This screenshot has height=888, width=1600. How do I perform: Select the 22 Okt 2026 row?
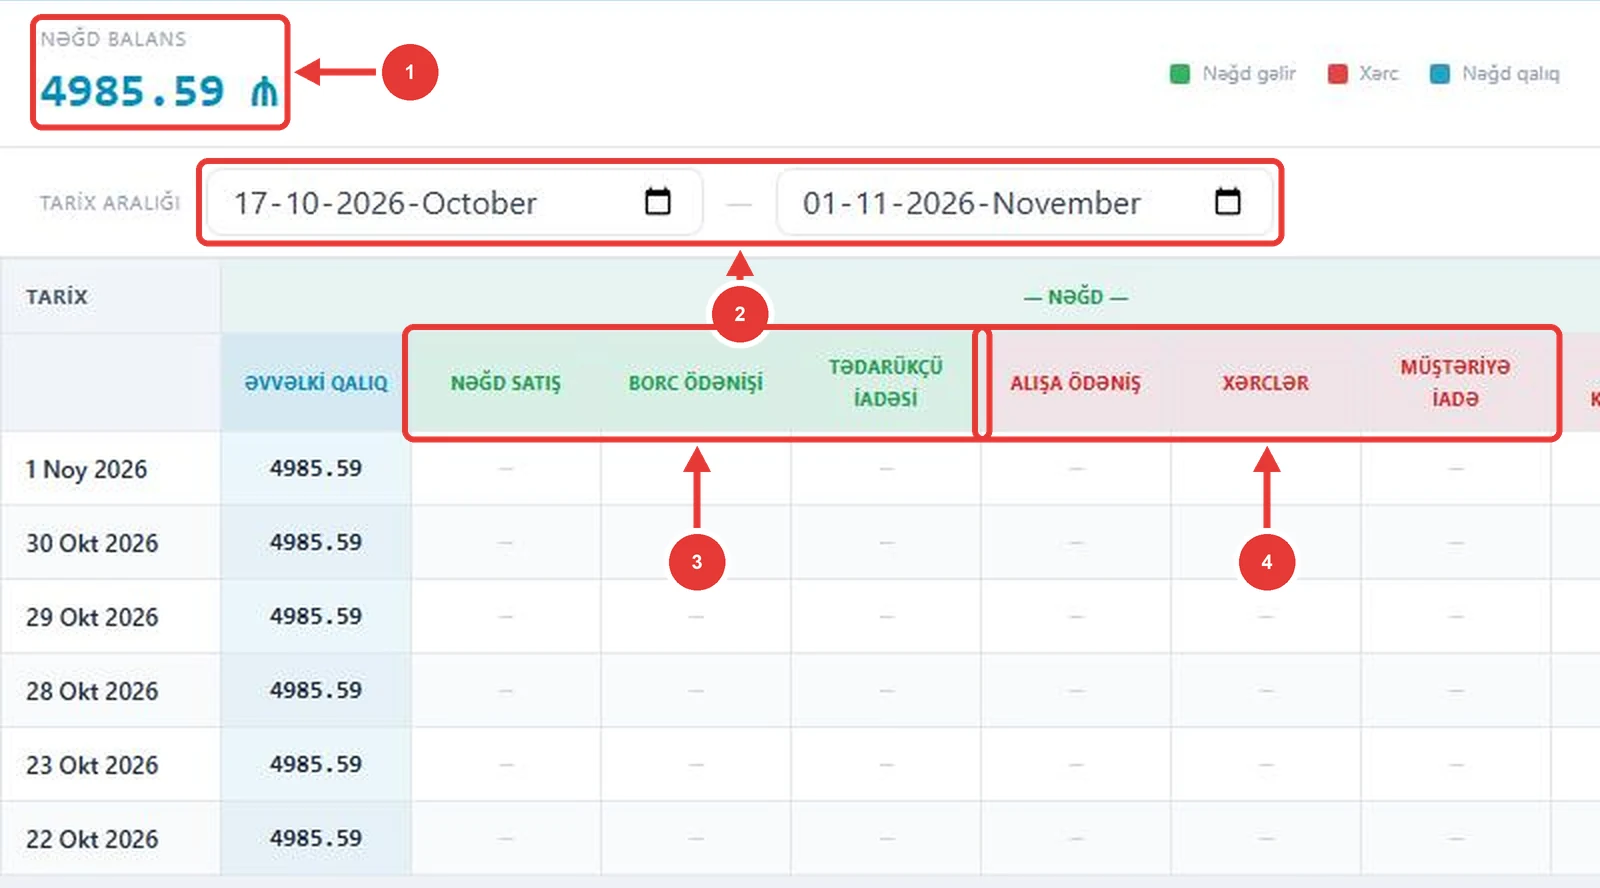coord(800,839)
